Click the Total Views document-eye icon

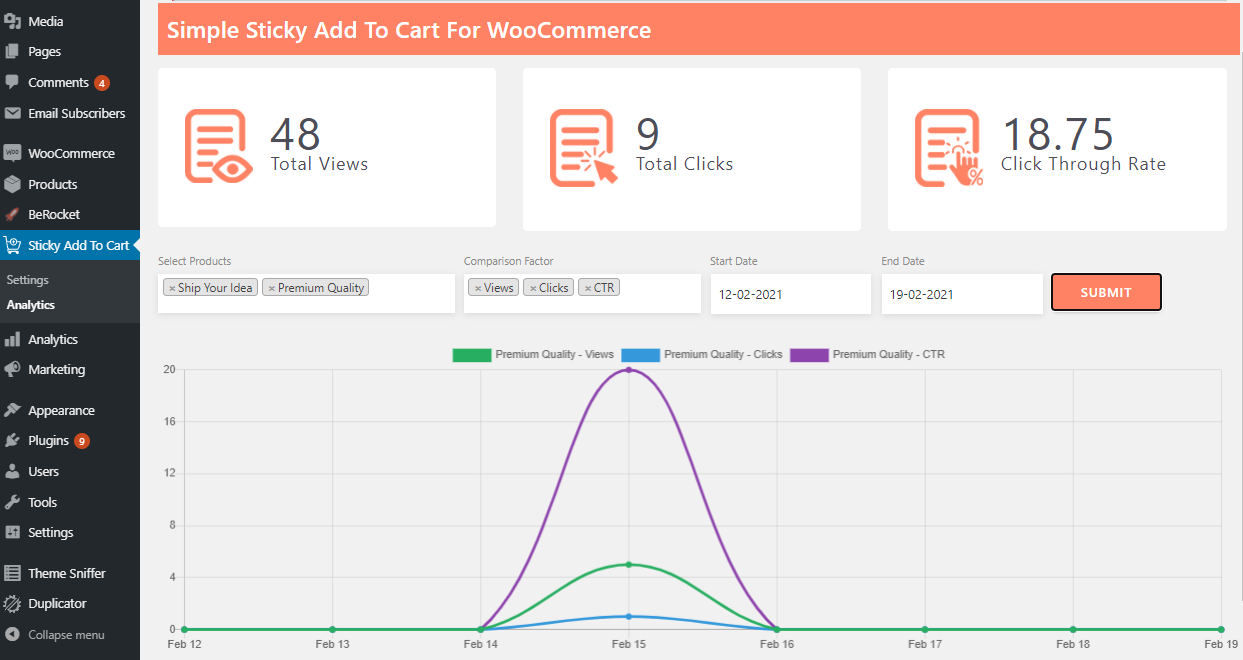[x=218, y=146]
